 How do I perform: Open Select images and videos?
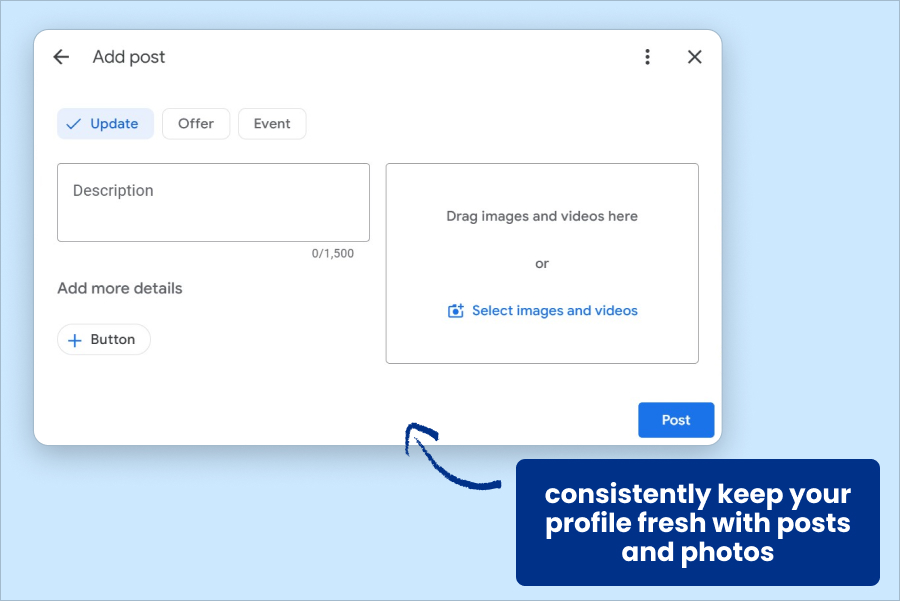coord(554,311)
